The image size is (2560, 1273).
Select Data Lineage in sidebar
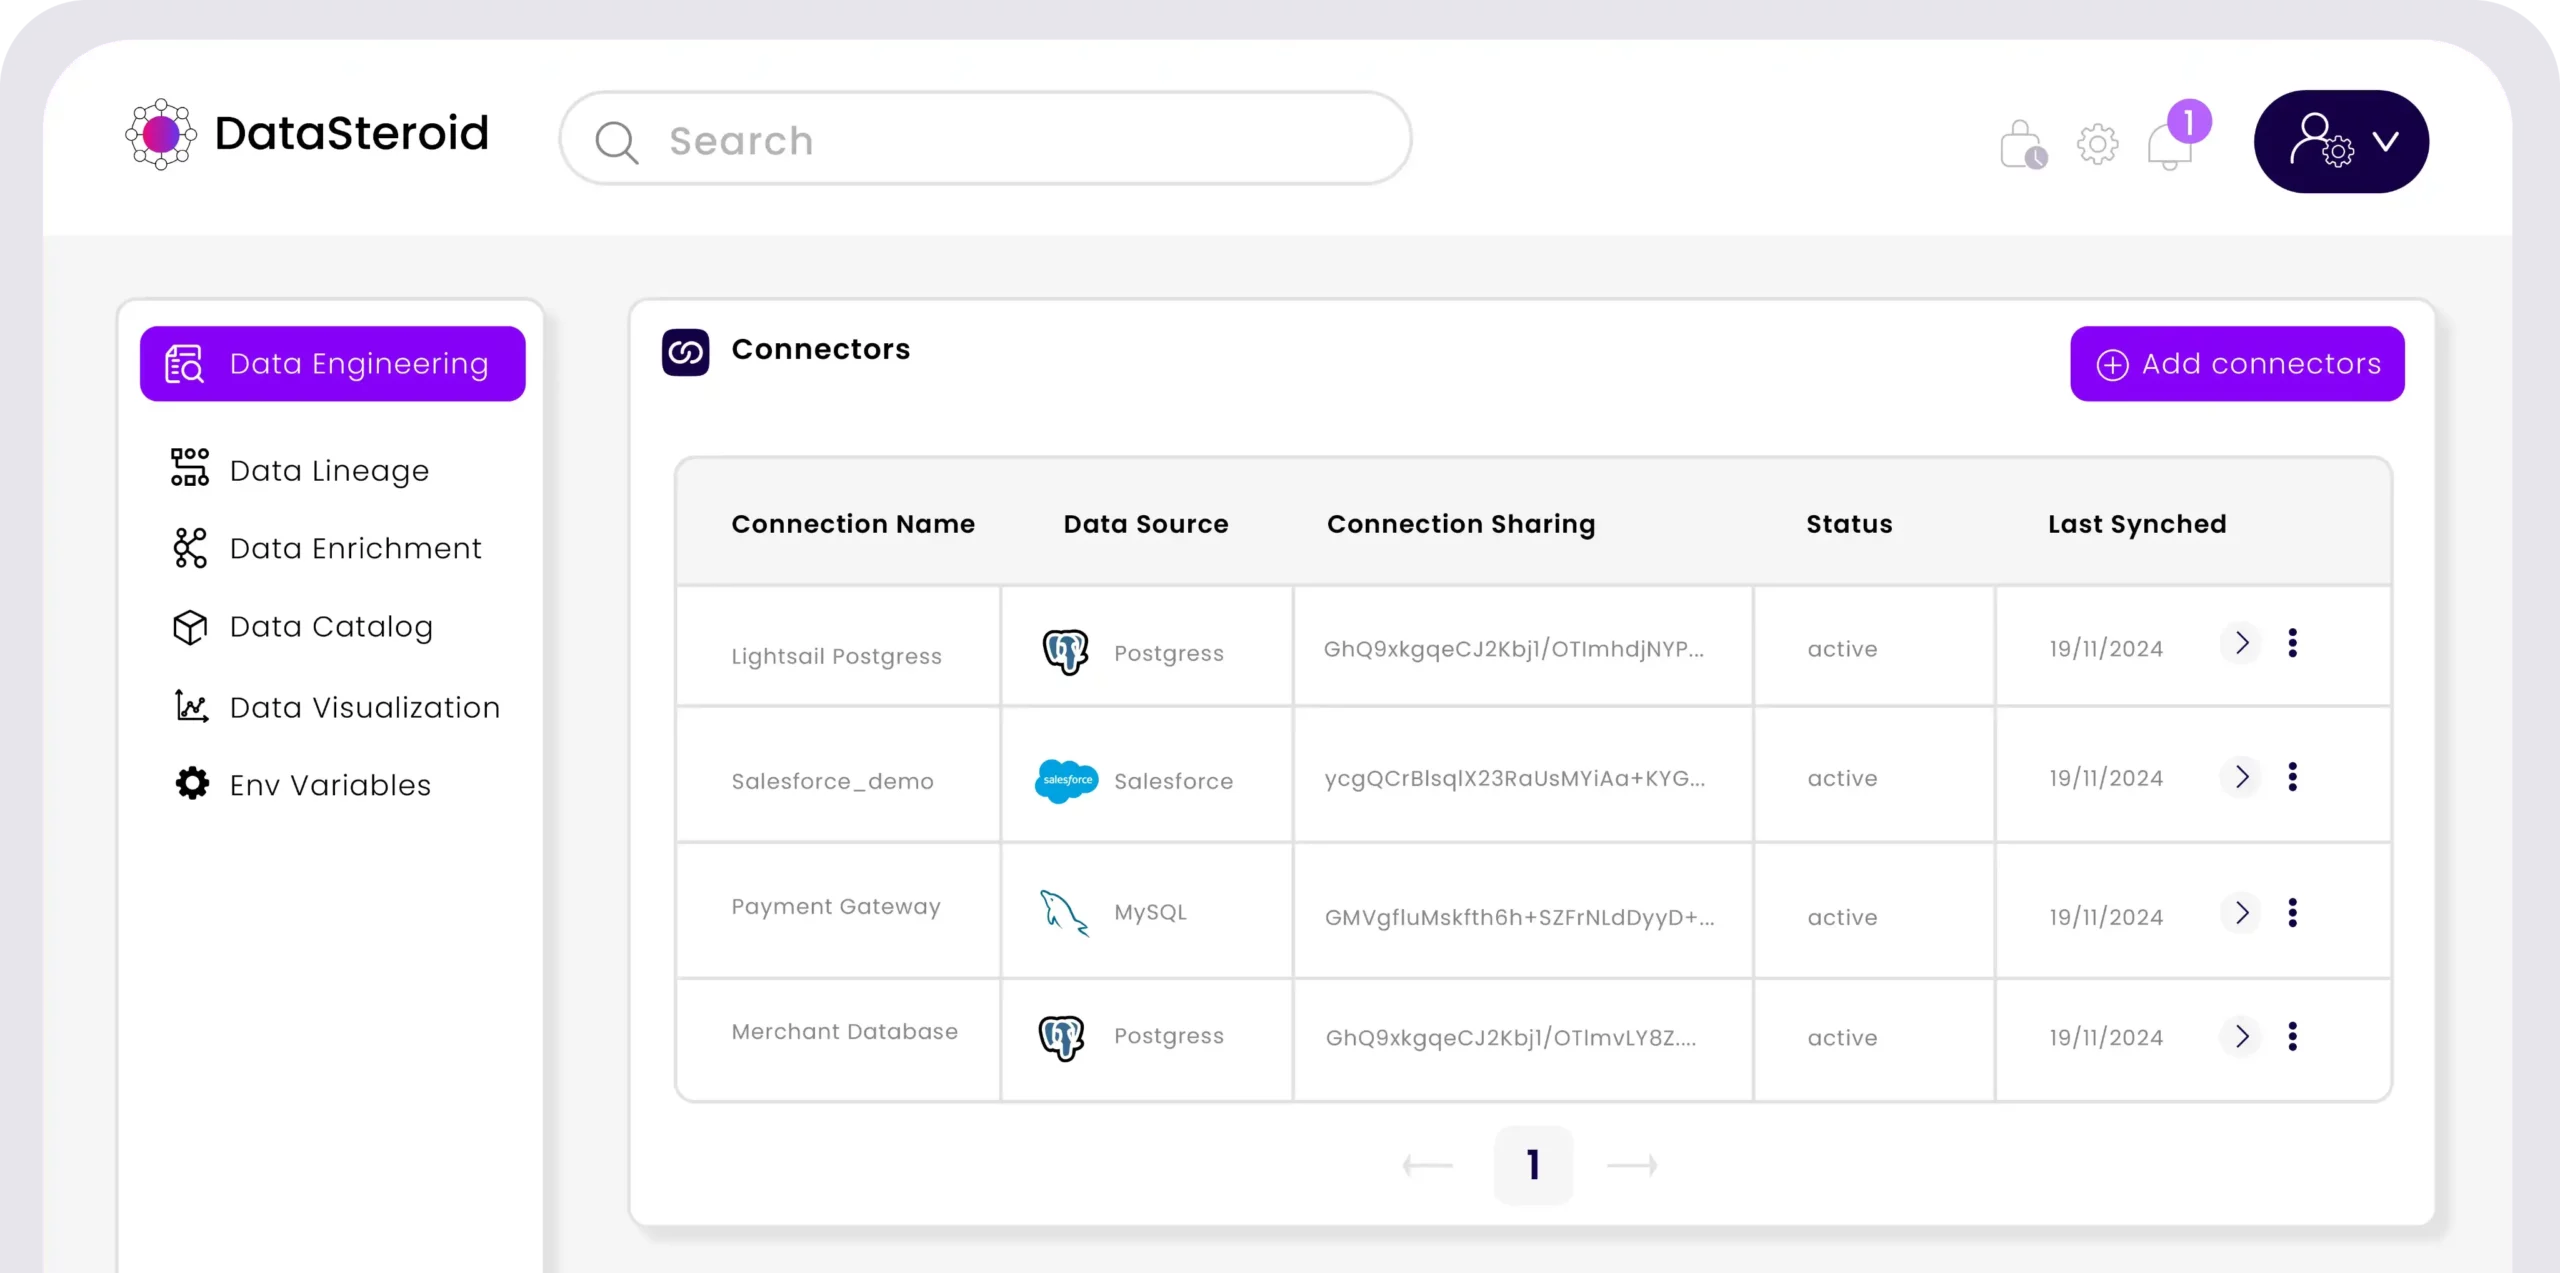(x=329, y=470)
